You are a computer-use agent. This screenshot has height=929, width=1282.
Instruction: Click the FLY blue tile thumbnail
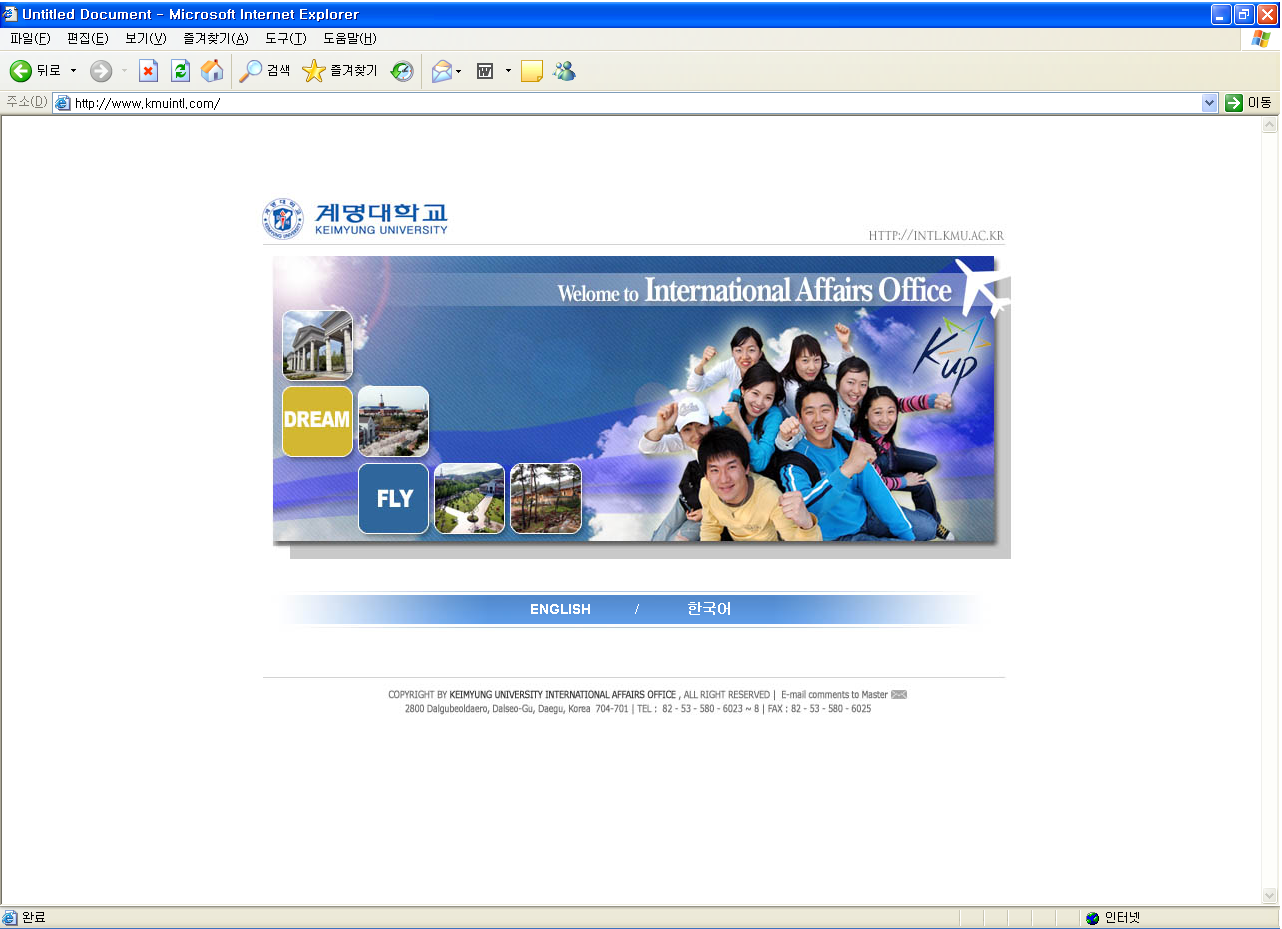pos(393,498)
